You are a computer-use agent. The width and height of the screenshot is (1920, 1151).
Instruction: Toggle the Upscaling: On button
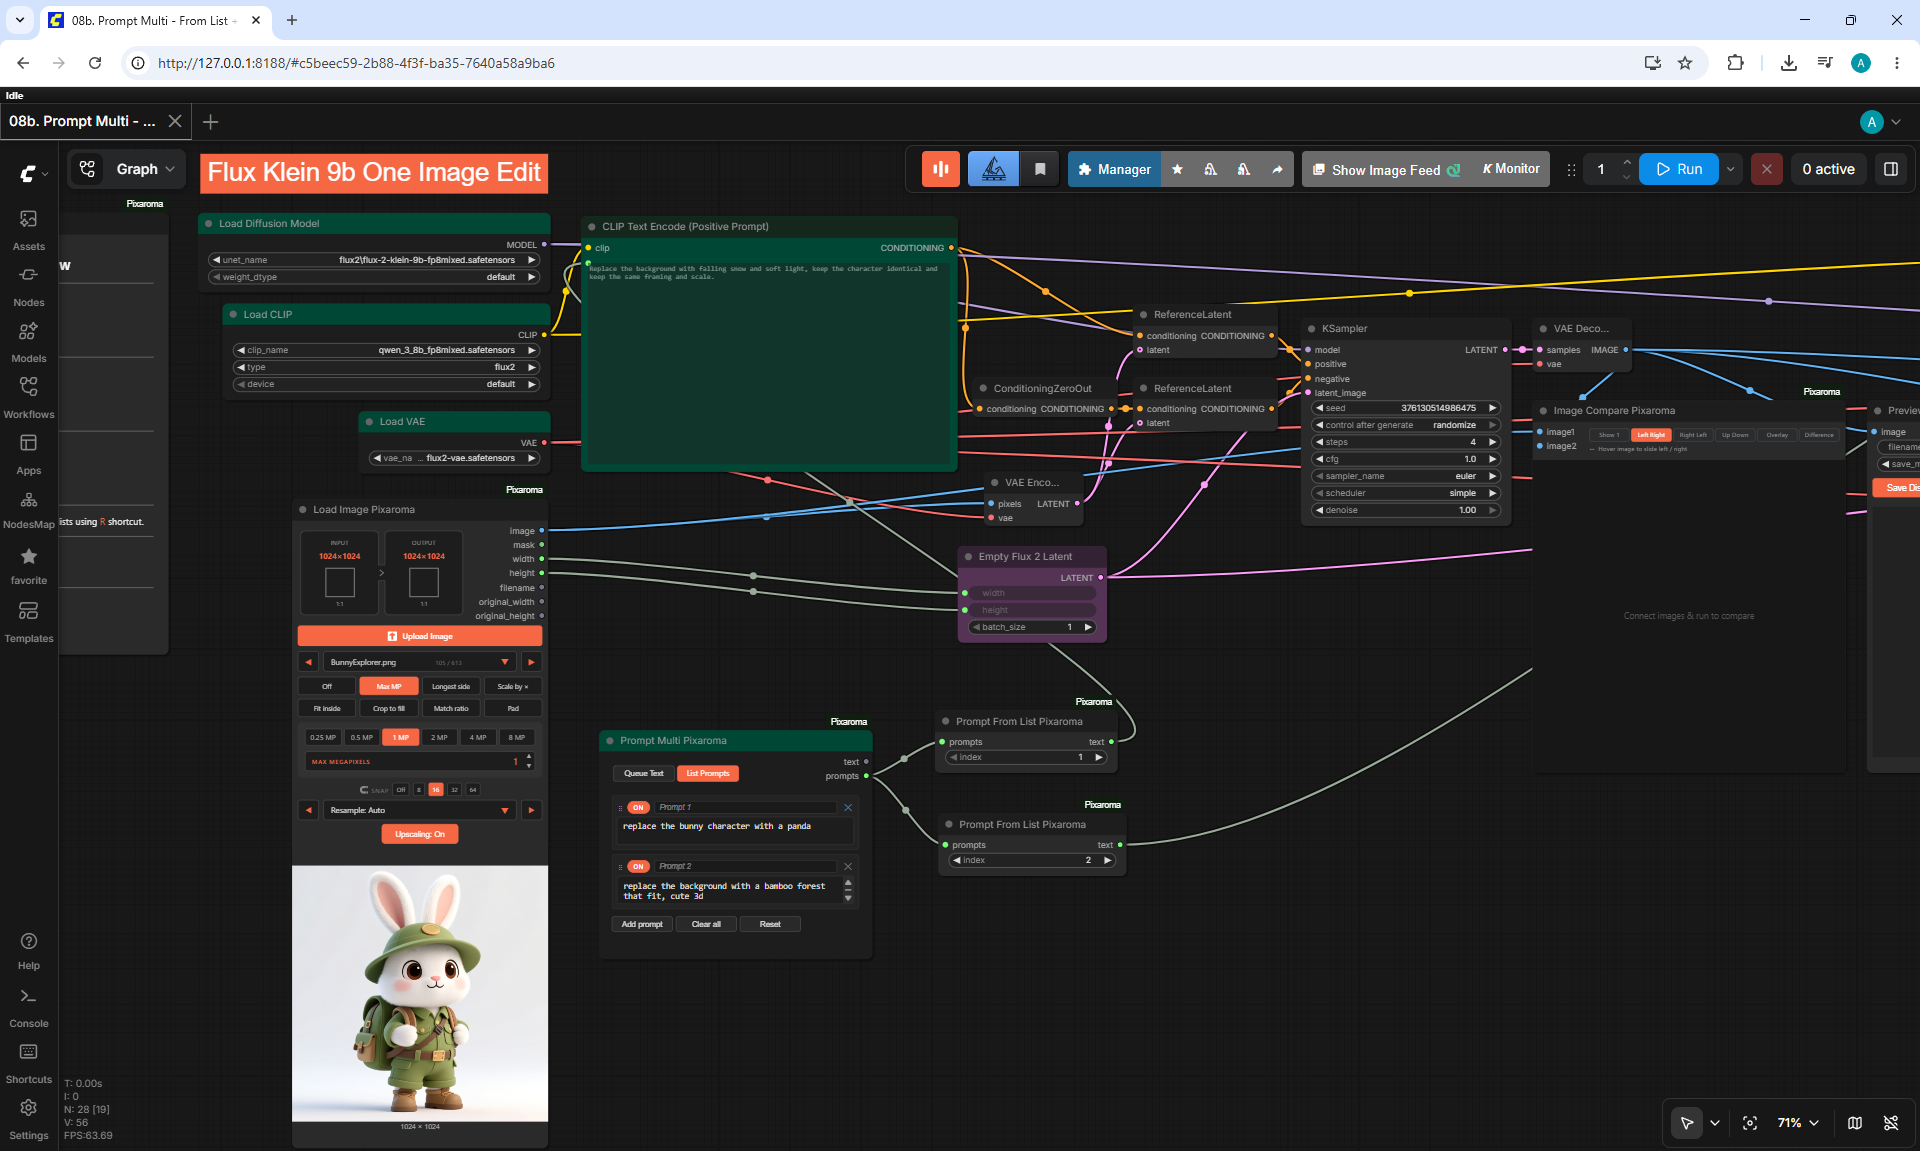click(420, 834)
